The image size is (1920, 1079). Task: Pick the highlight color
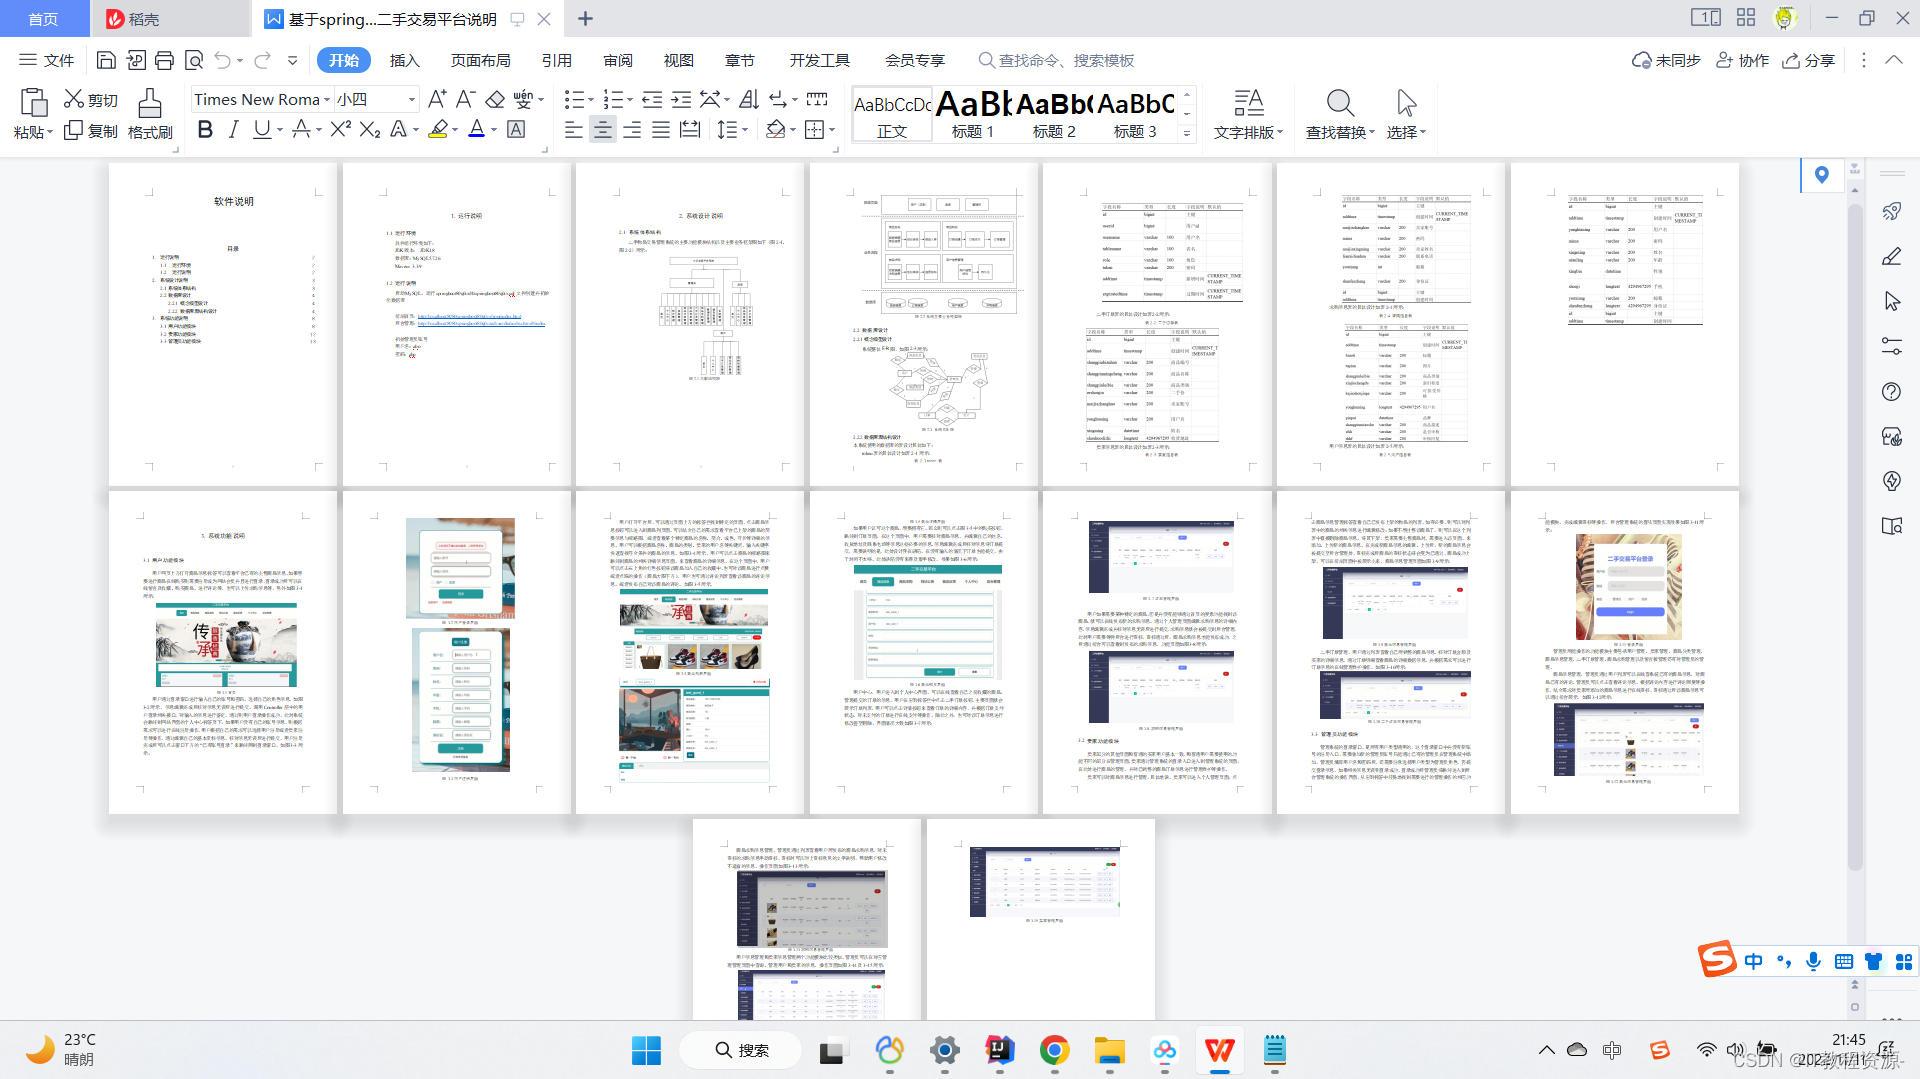438,129
